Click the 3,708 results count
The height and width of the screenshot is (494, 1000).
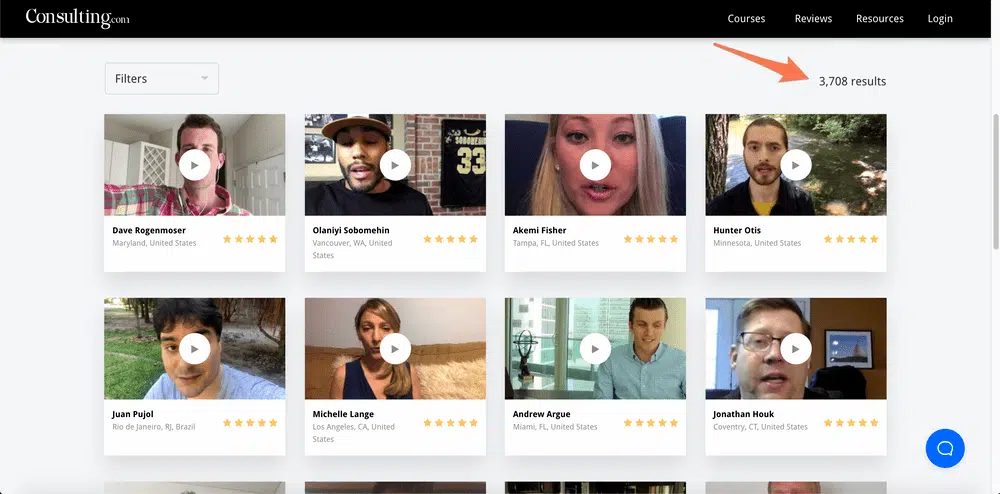852,81
